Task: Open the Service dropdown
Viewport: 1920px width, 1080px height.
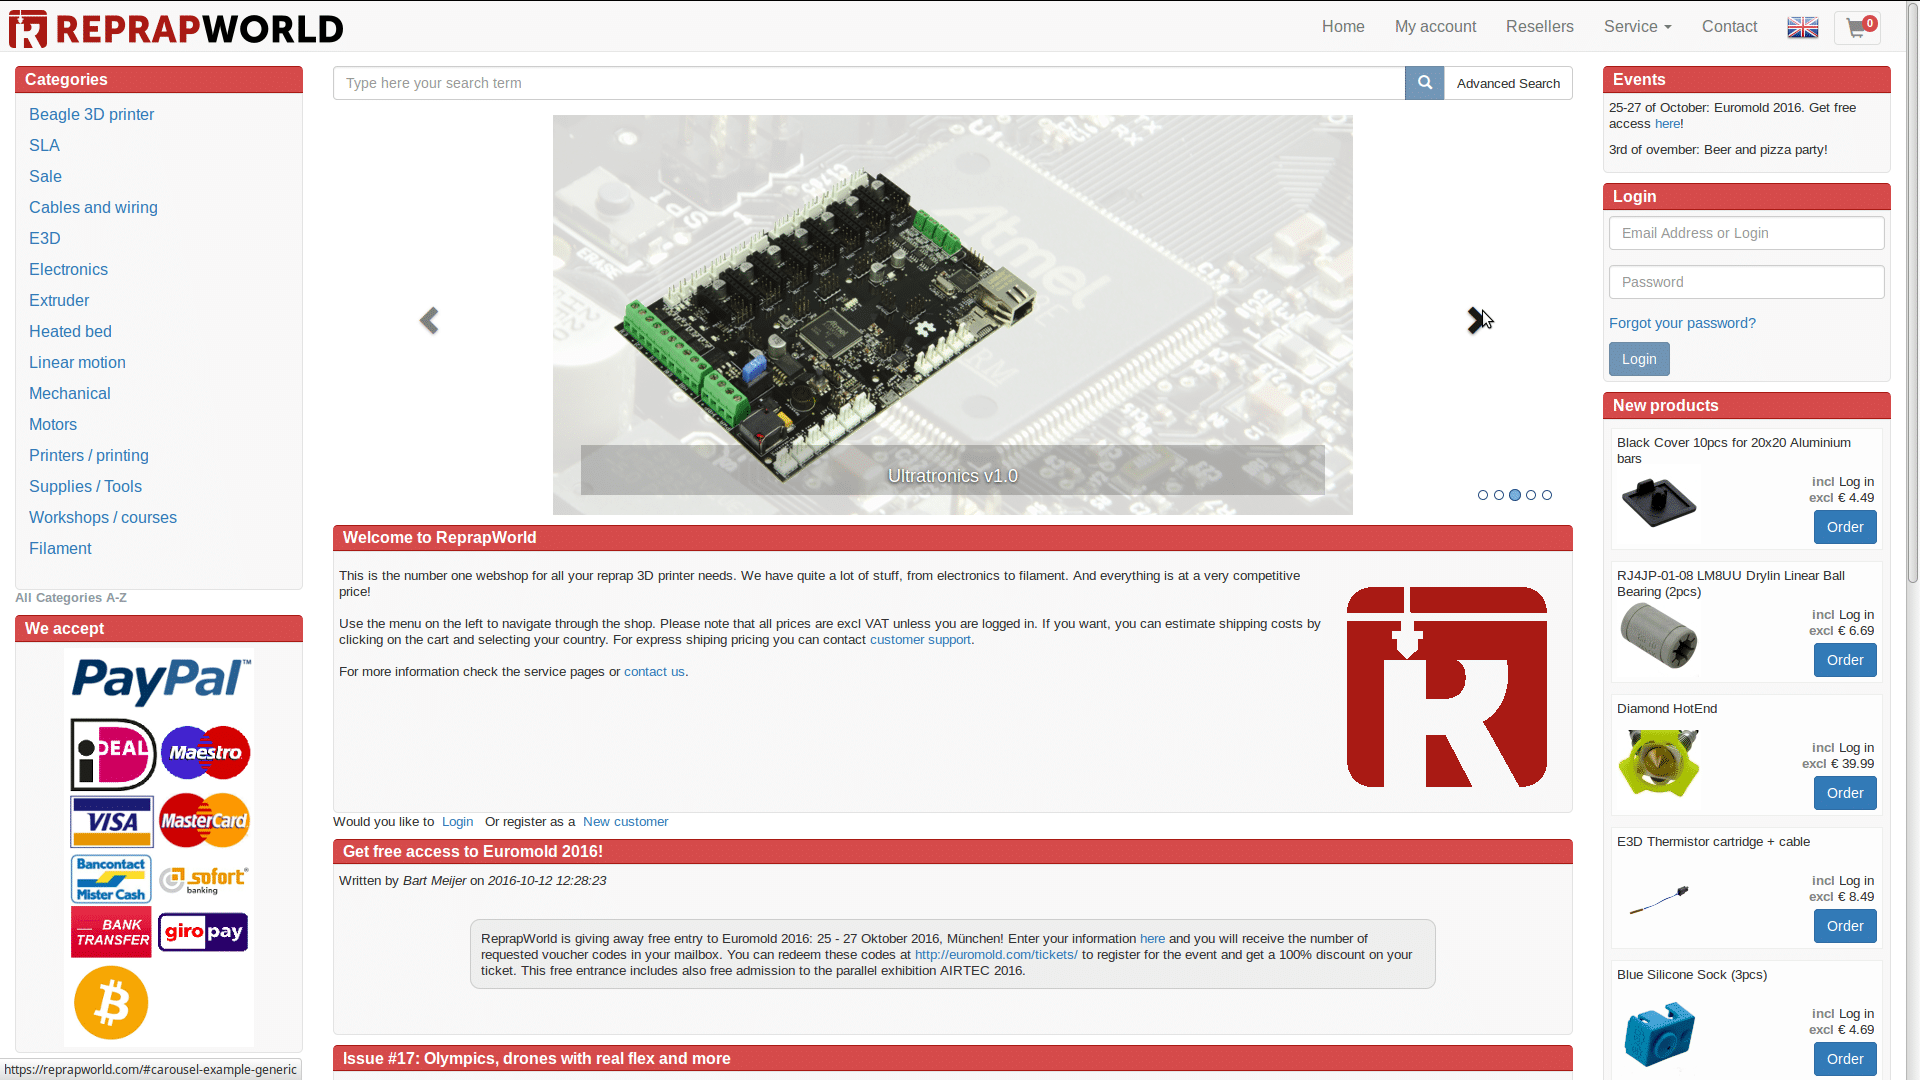Action: 1637,27
